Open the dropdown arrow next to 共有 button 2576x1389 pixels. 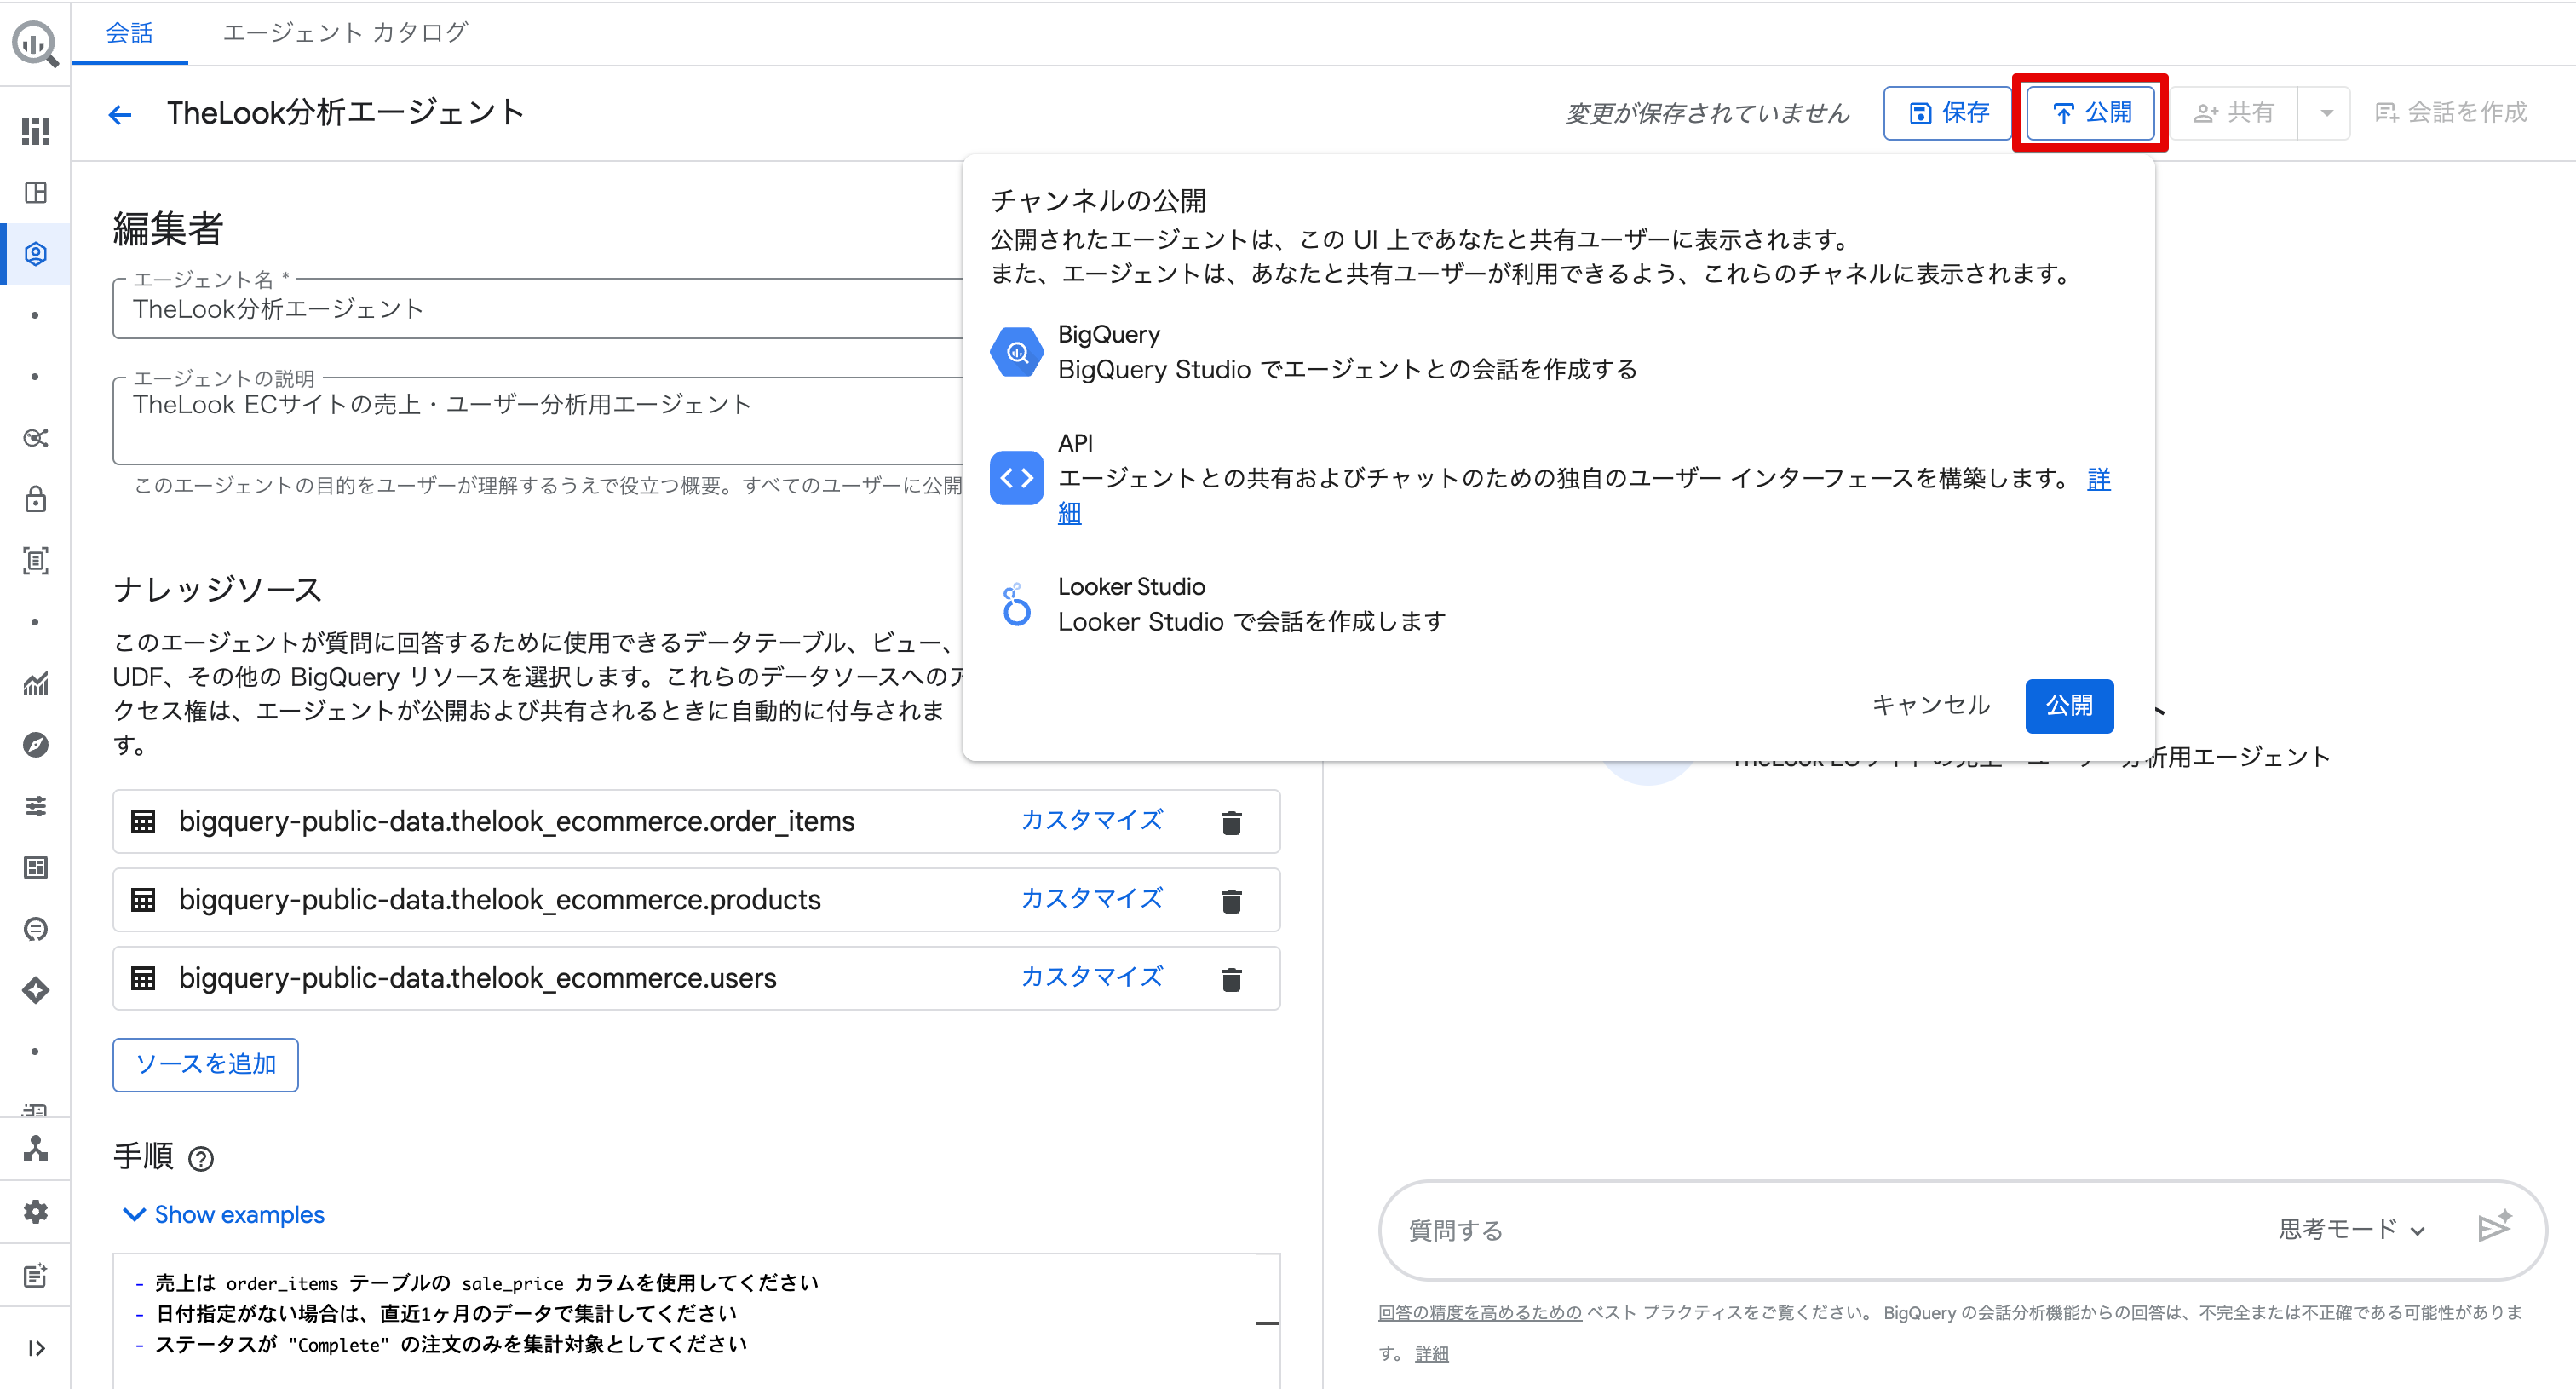(2325, 113)
